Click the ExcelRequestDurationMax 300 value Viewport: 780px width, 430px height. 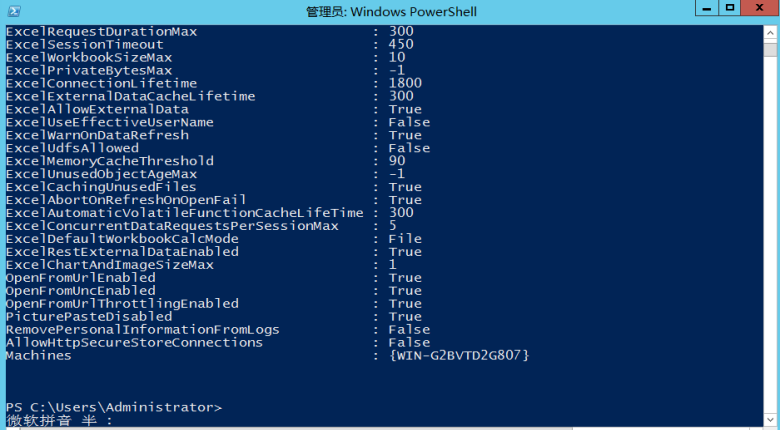click(x=401, y=31)
